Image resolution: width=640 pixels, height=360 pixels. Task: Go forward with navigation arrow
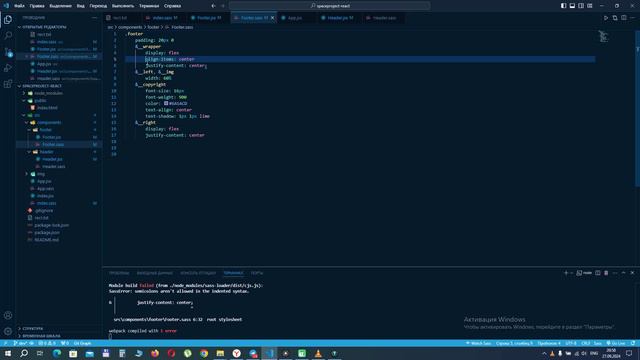click(x=223, y=6)
